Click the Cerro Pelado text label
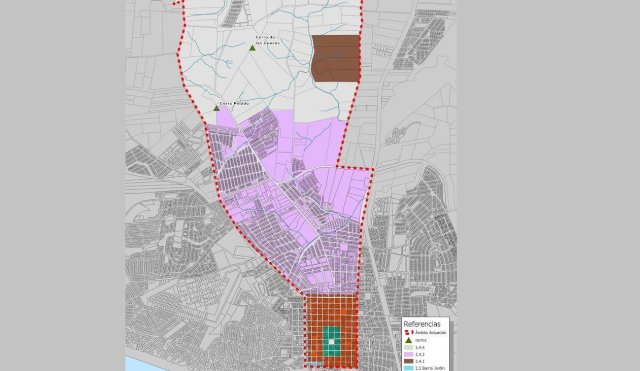 coord(234,104)
